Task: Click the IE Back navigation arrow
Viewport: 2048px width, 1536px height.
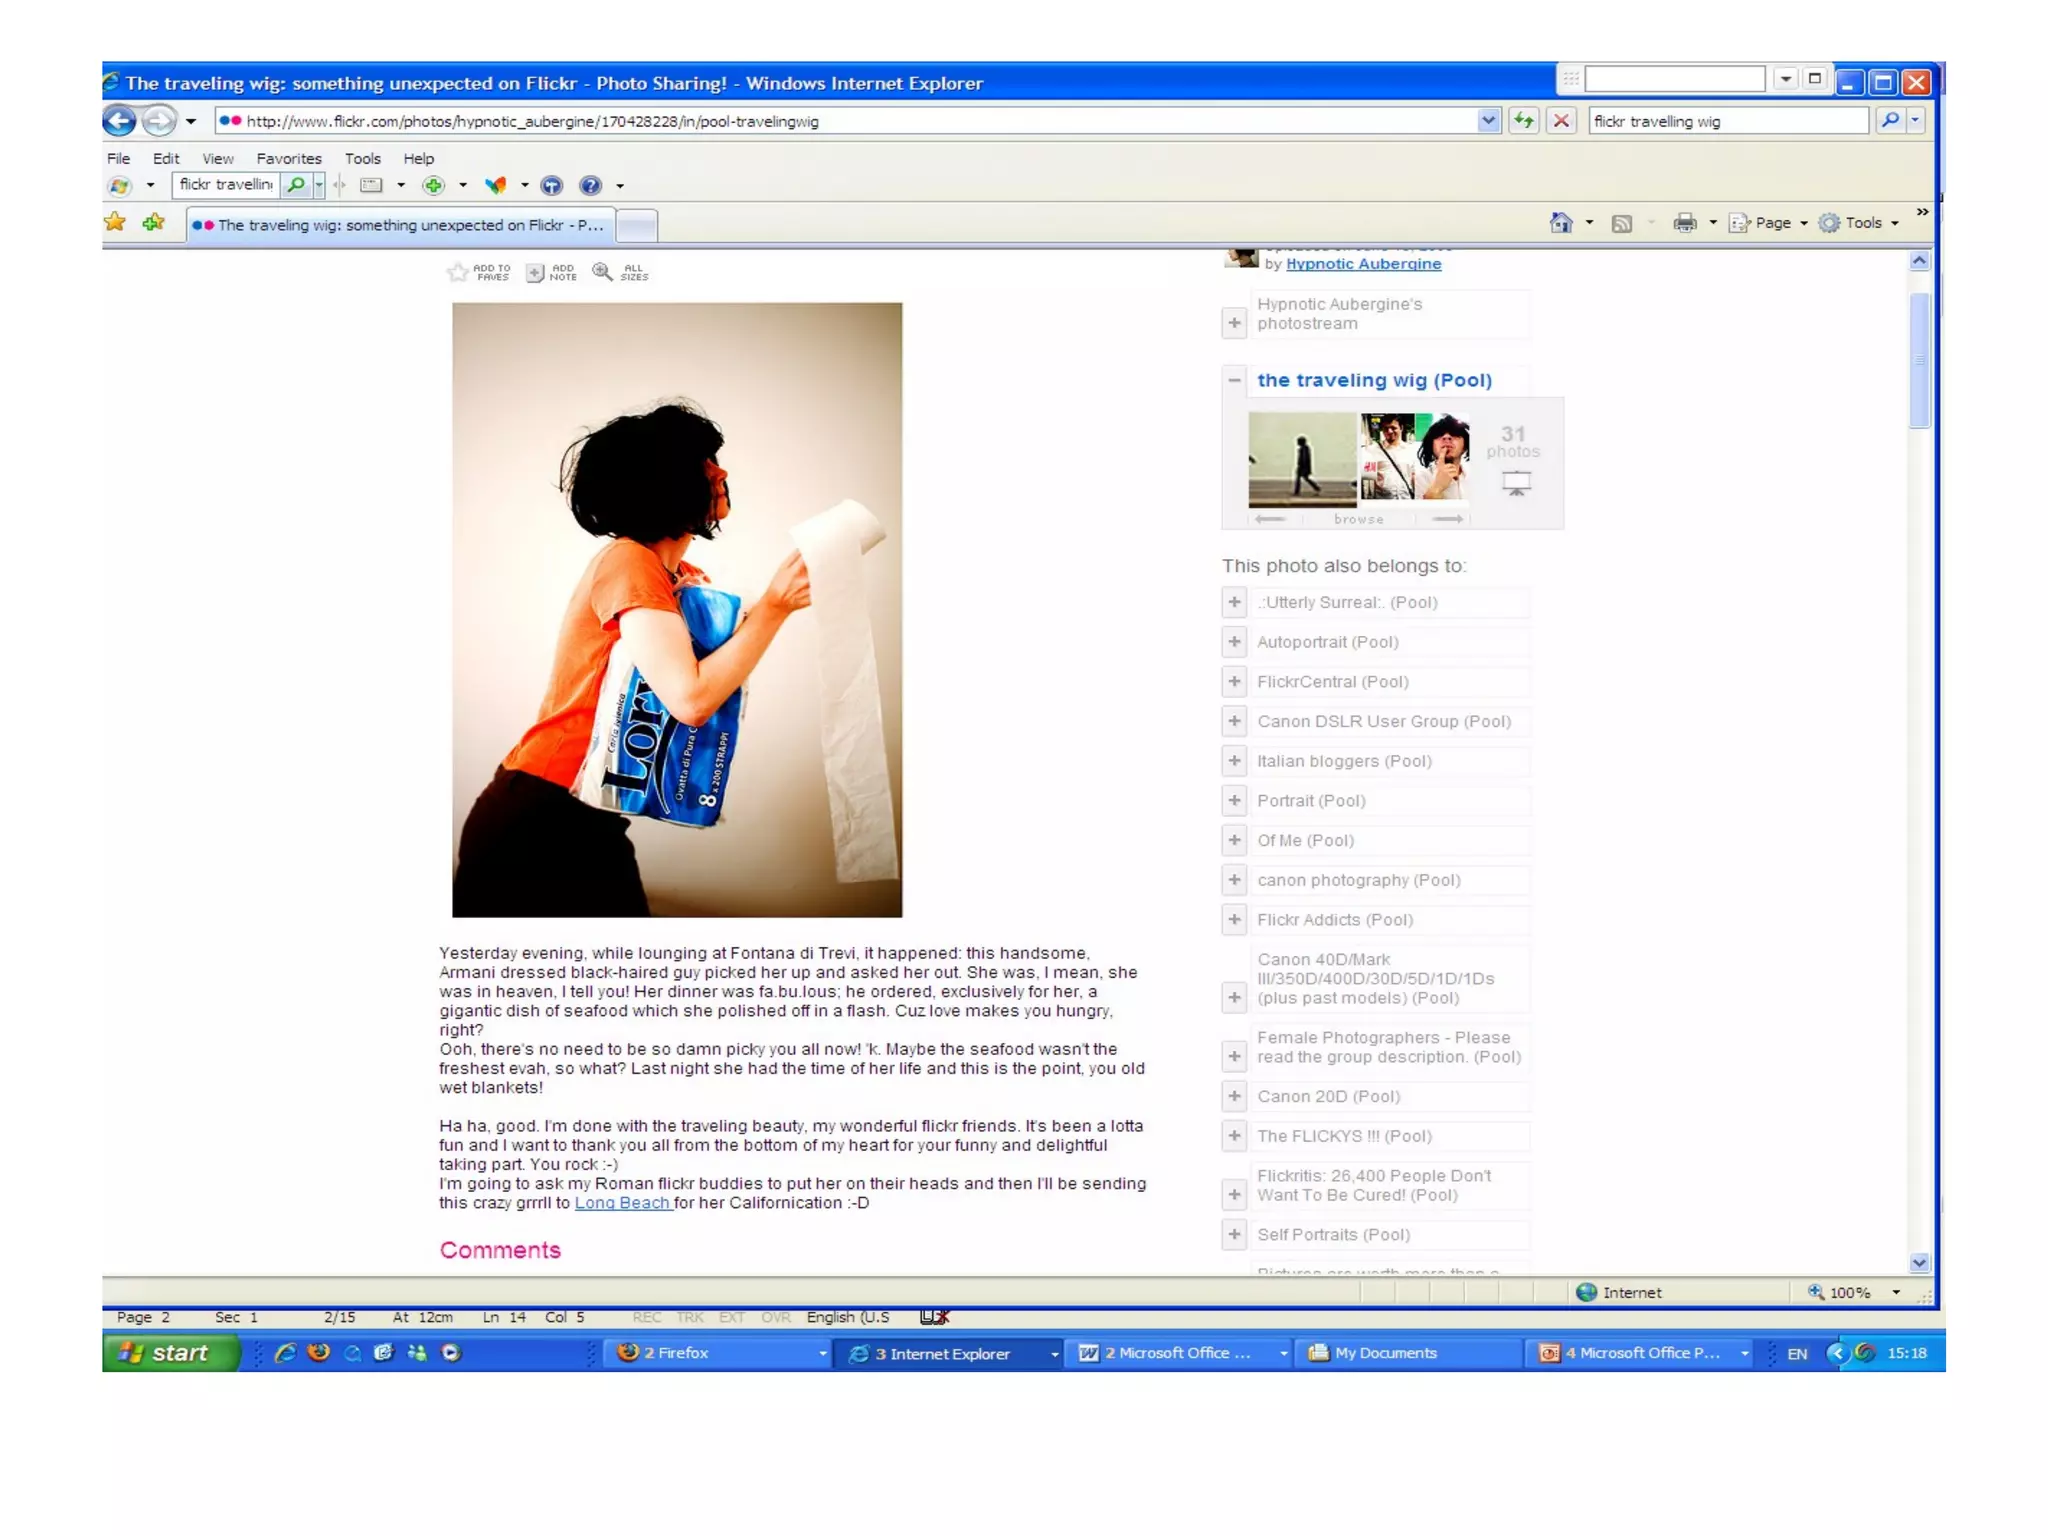Action: 119,121
